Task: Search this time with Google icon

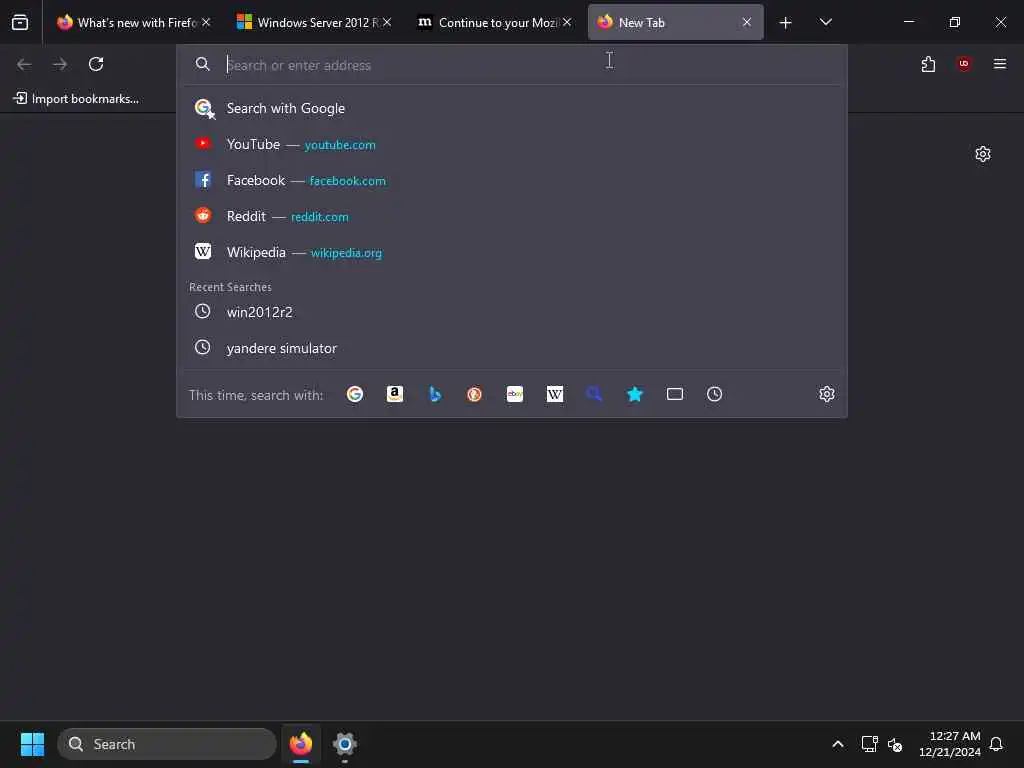Action: 355,394
